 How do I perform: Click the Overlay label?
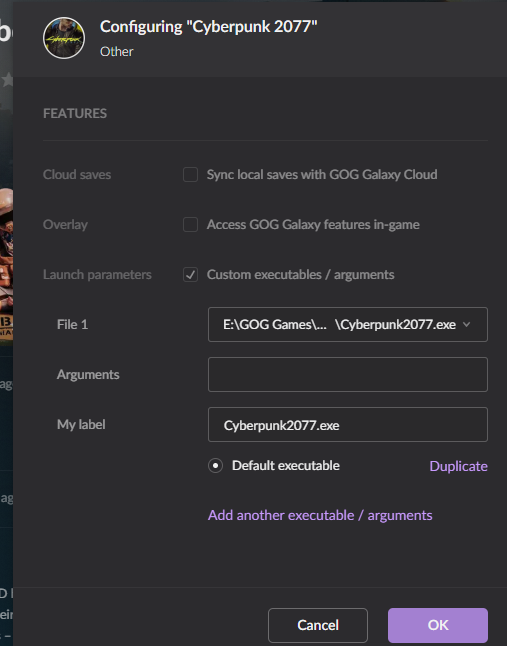click(x=65, y=225)
